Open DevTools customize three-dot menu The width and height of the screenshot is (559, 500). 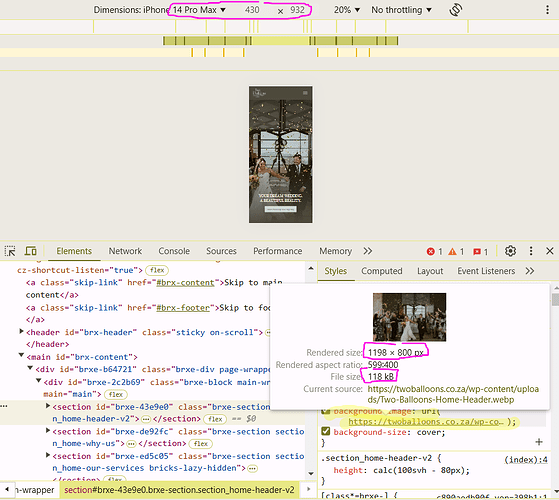[531, 251]
